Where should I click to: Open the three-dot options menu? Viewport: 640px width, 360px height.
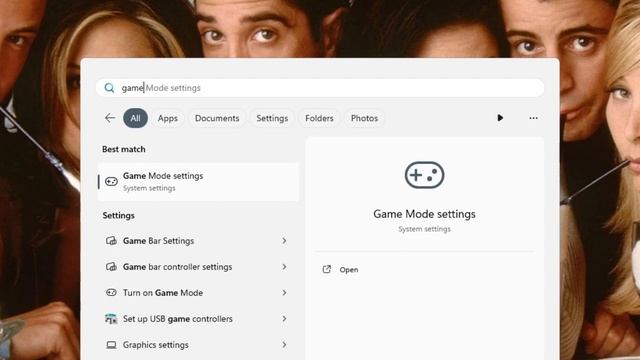point(533,118)
